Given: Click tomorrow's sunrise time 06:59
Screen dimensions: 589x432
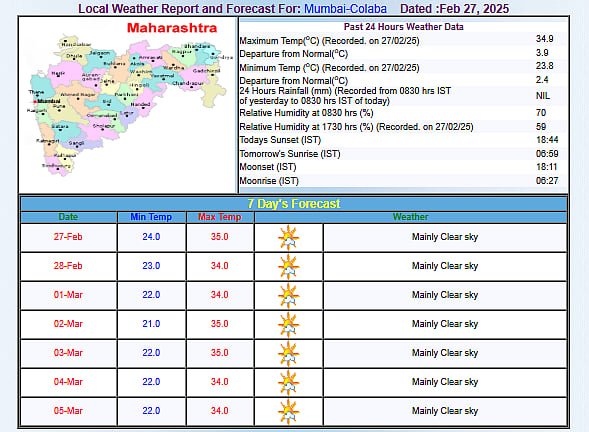Looking at the screenshot, I should pos(547,154).
